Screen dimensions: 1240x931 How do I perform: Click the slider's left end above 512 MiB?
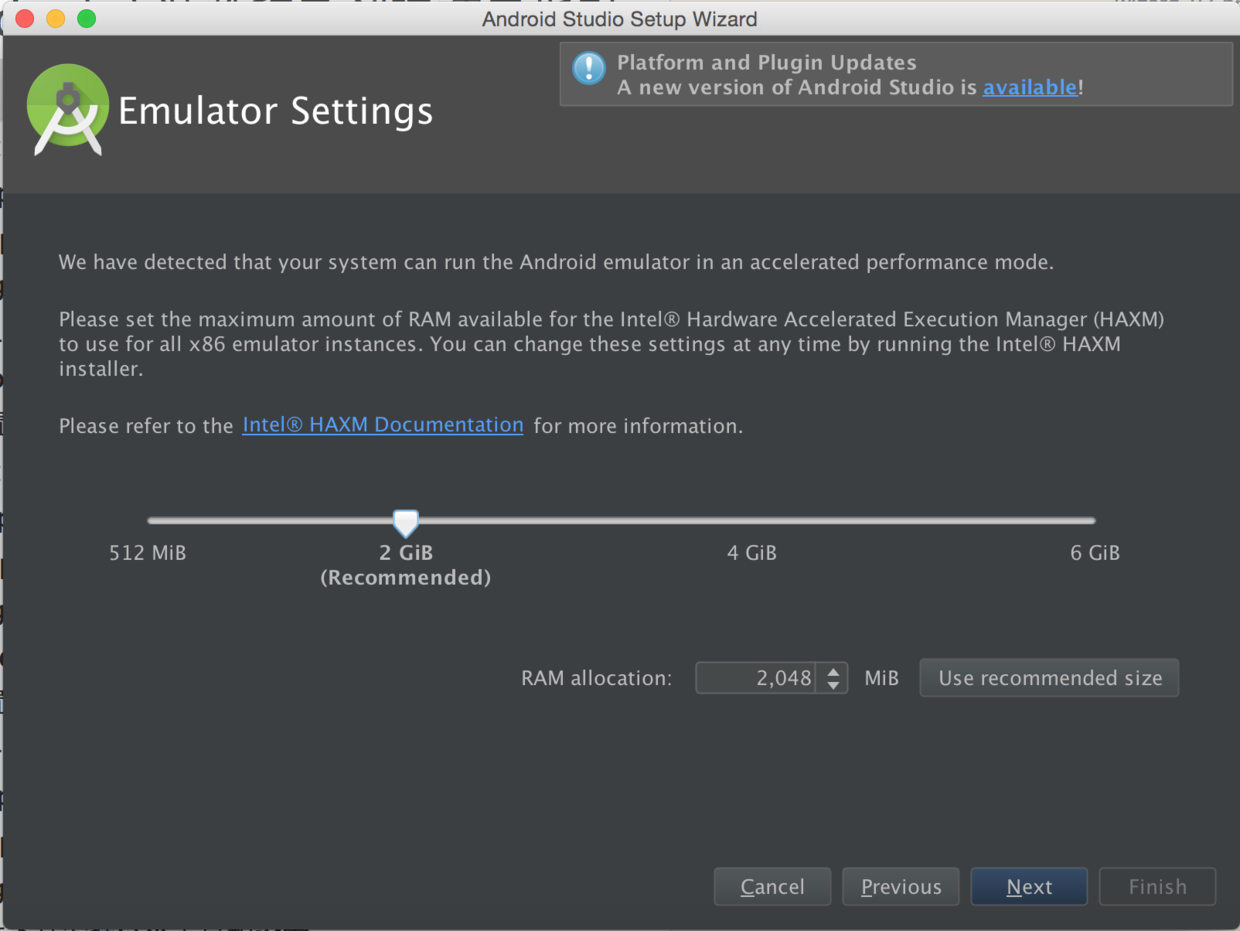(x=151, y=521)
